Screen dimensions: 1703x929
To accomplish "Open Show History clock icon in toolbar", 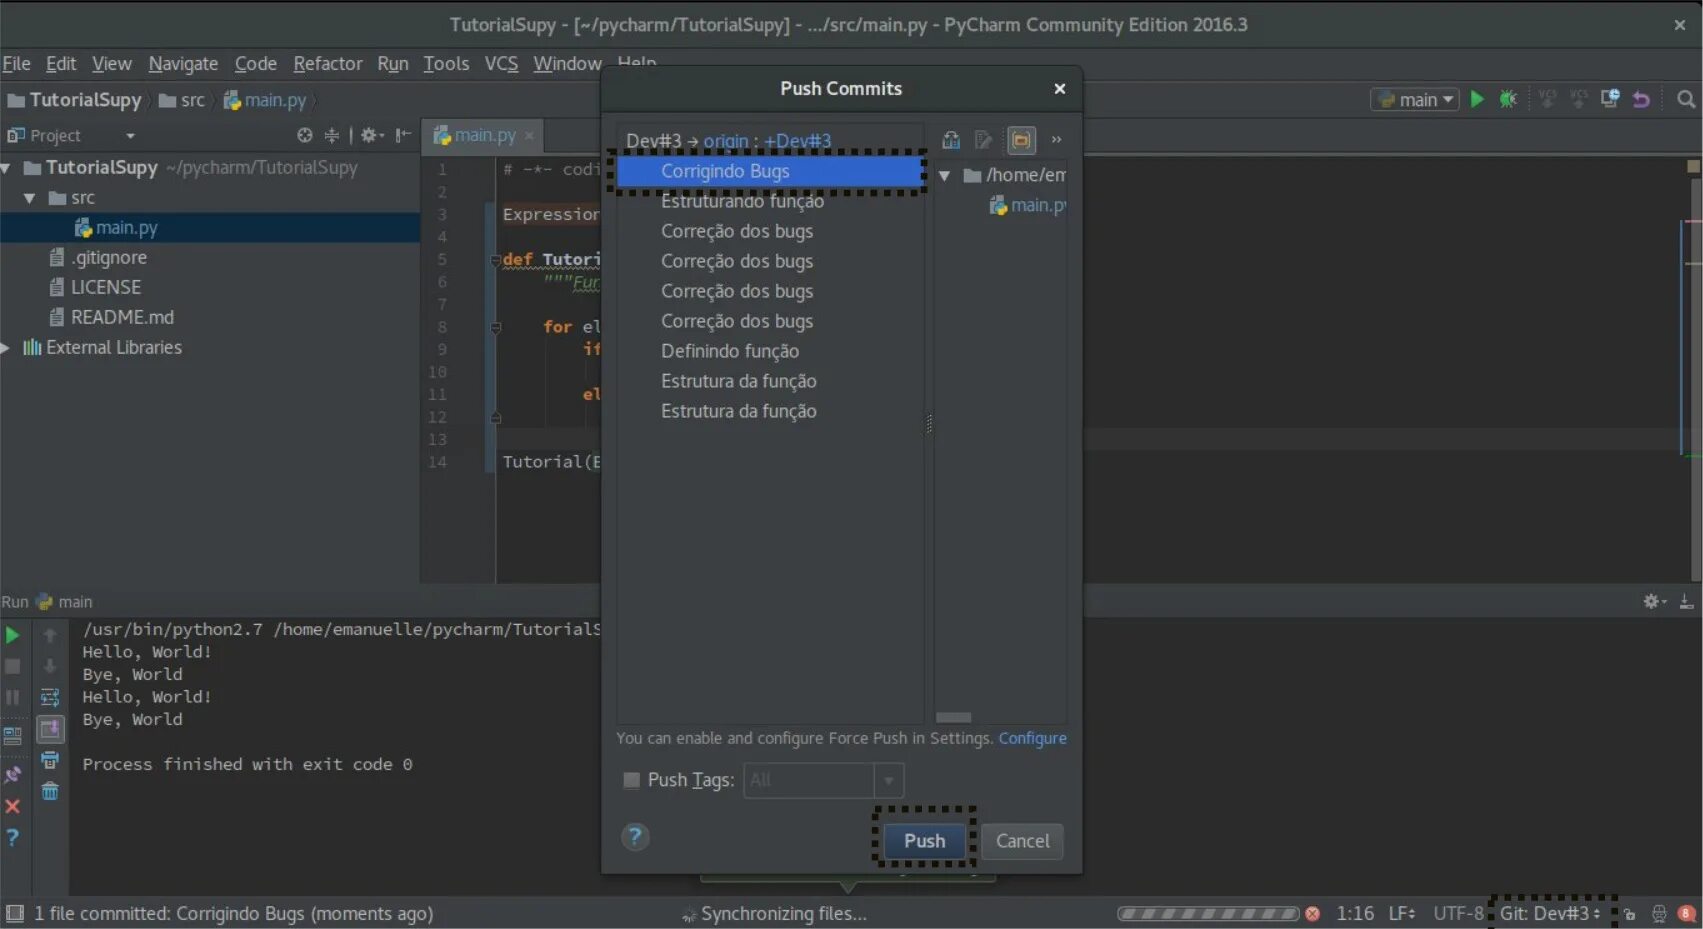I will [1610, 99].
